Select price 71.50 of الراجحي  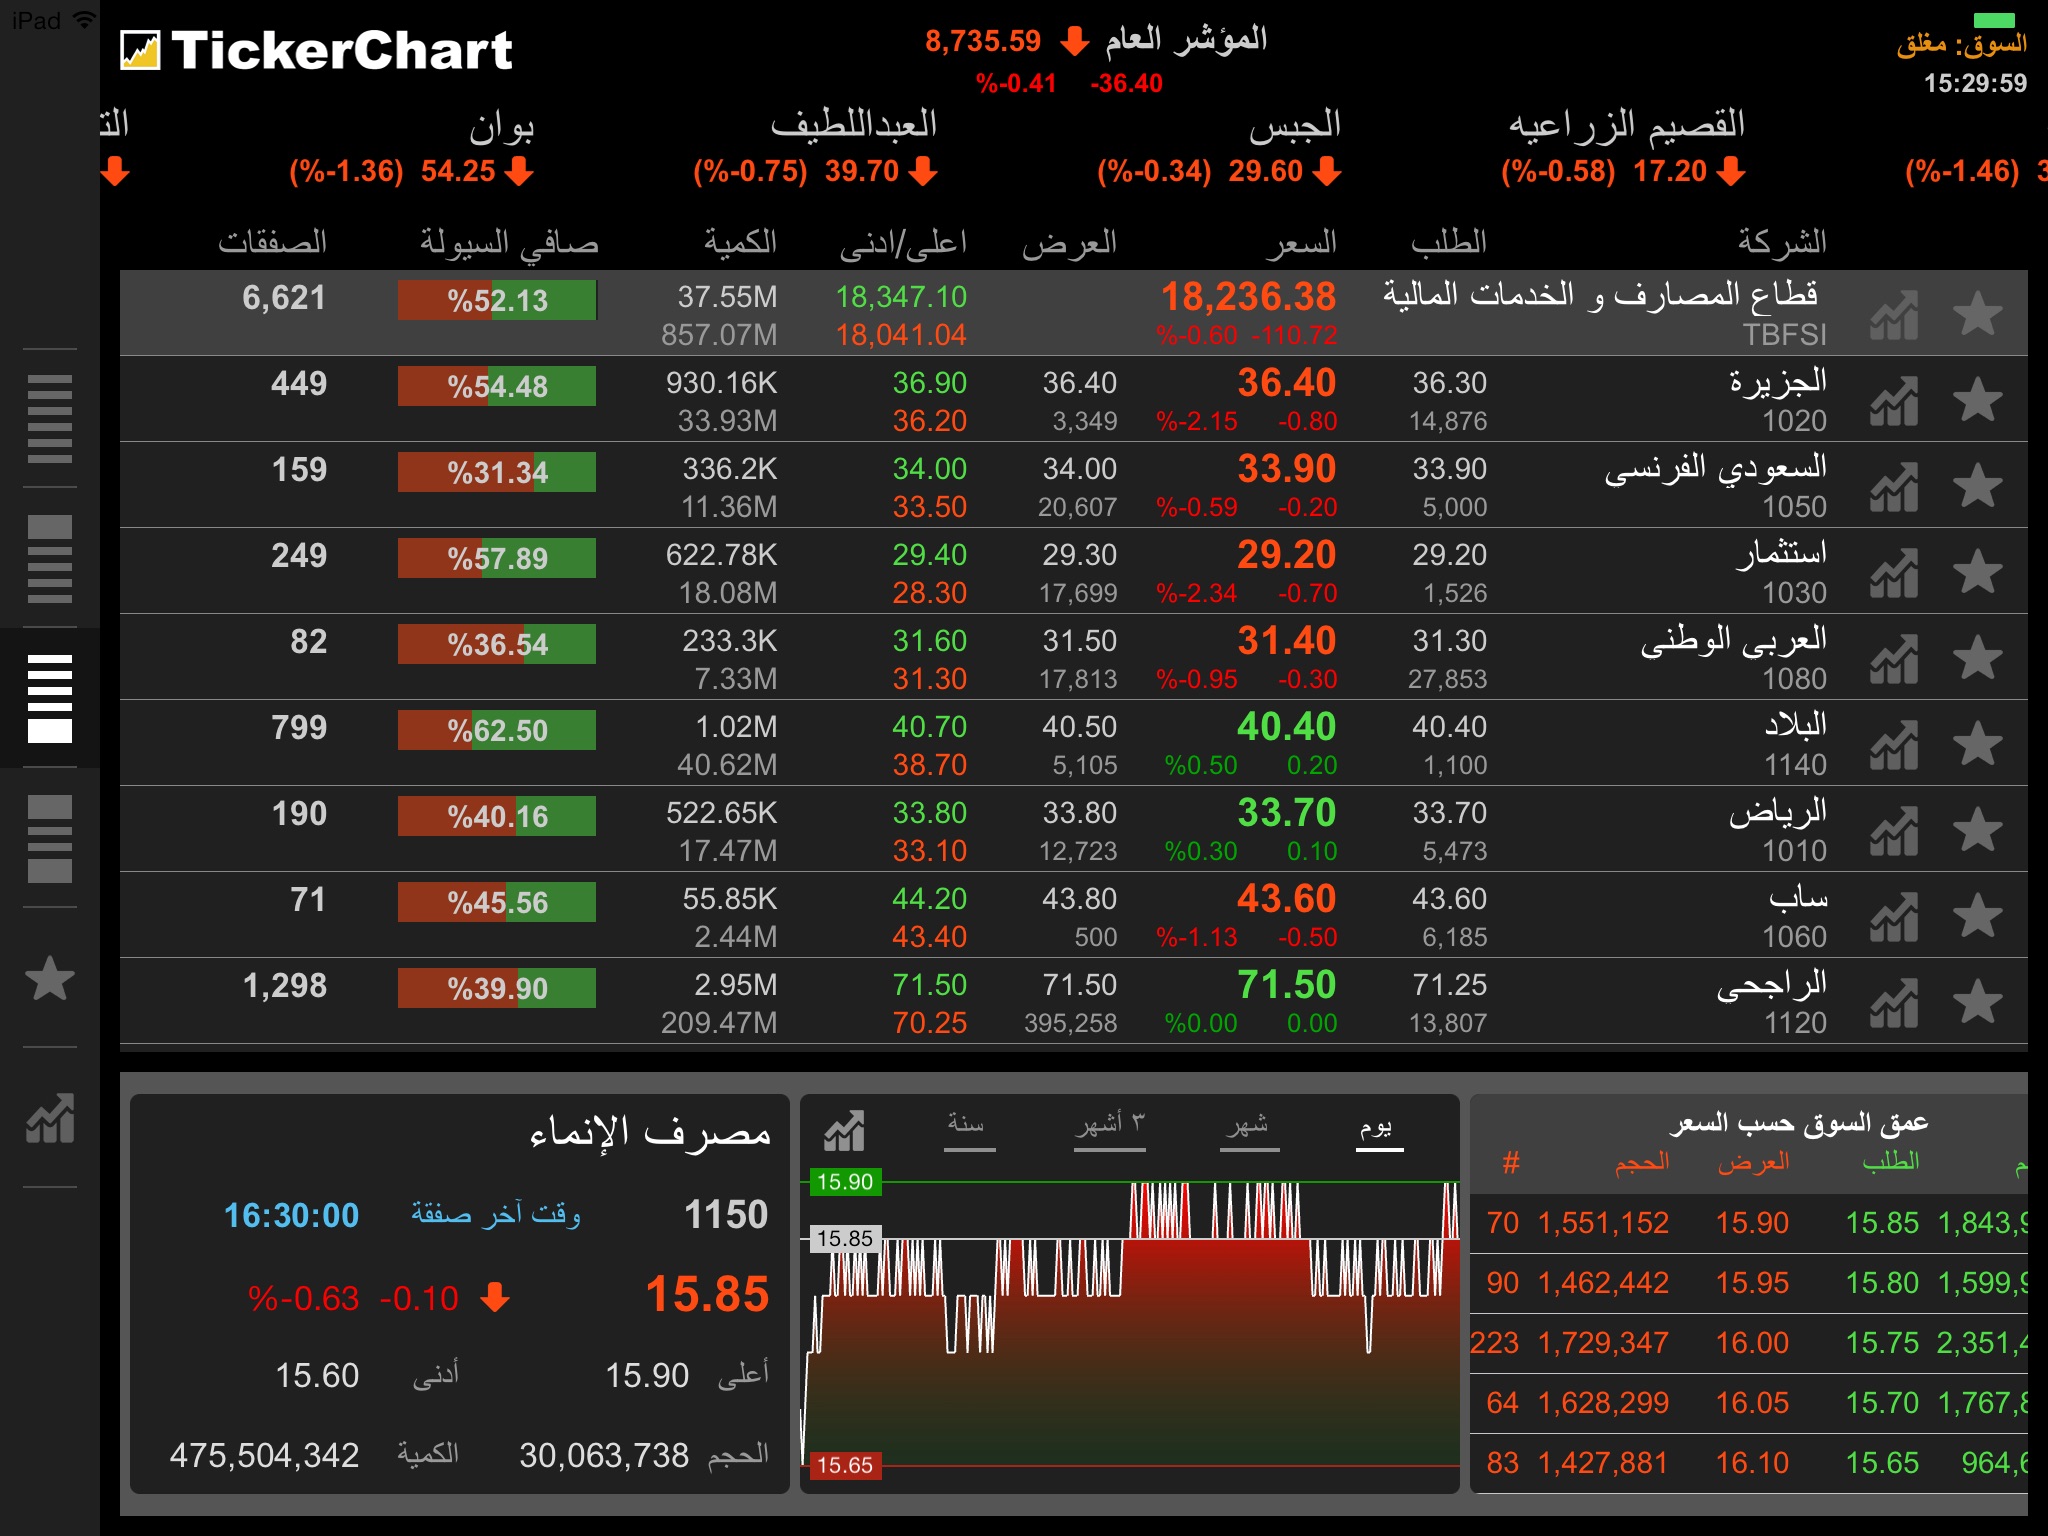click(x=1286, y=985)
